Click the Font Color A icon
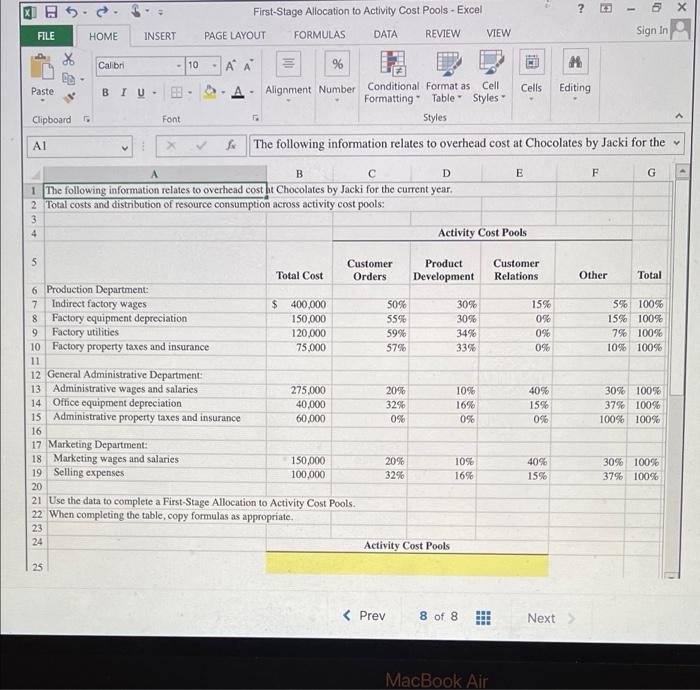700x690 pixels. click(238, 92)
